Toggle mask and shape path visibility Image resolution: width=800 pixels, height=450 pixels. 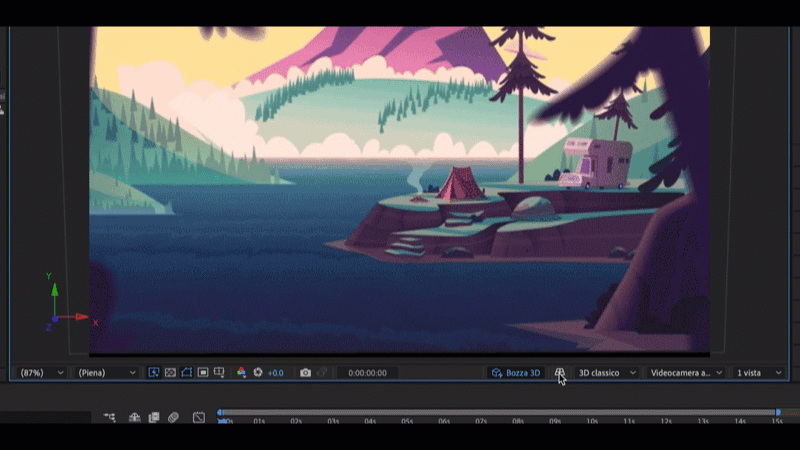(x=186, y=373)
